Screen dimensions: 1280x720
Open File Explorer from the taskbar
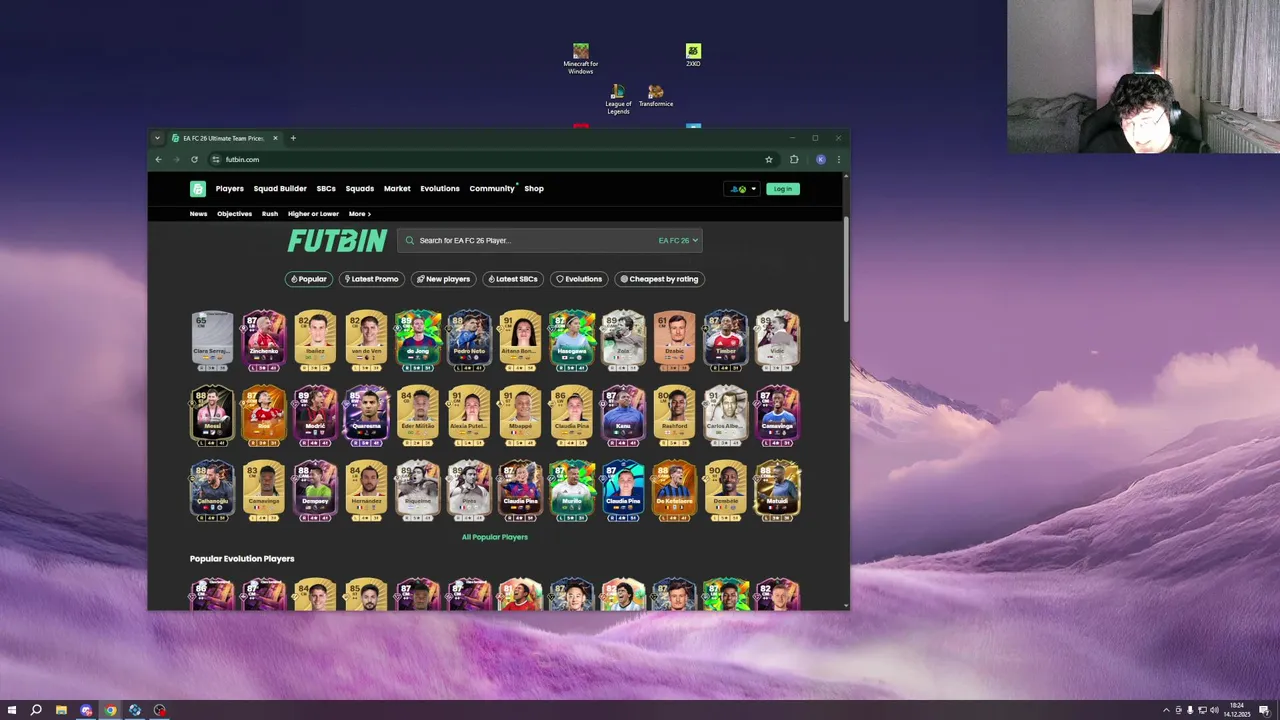pyautogui.click(x=61, y=710)
